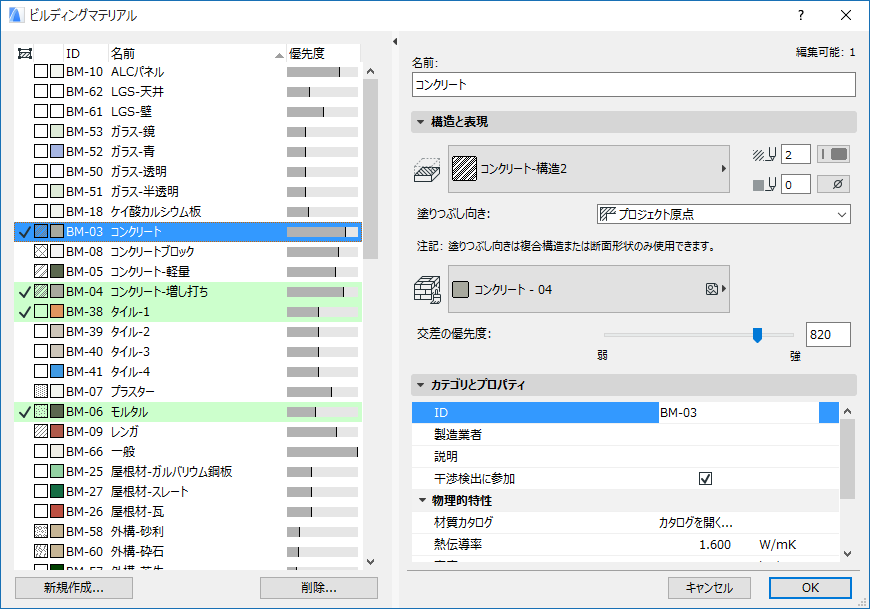
Task: Click the cut fill structure icon beside コンクリート-構造2
Action: pyautogui.click(x=427, y=170)
